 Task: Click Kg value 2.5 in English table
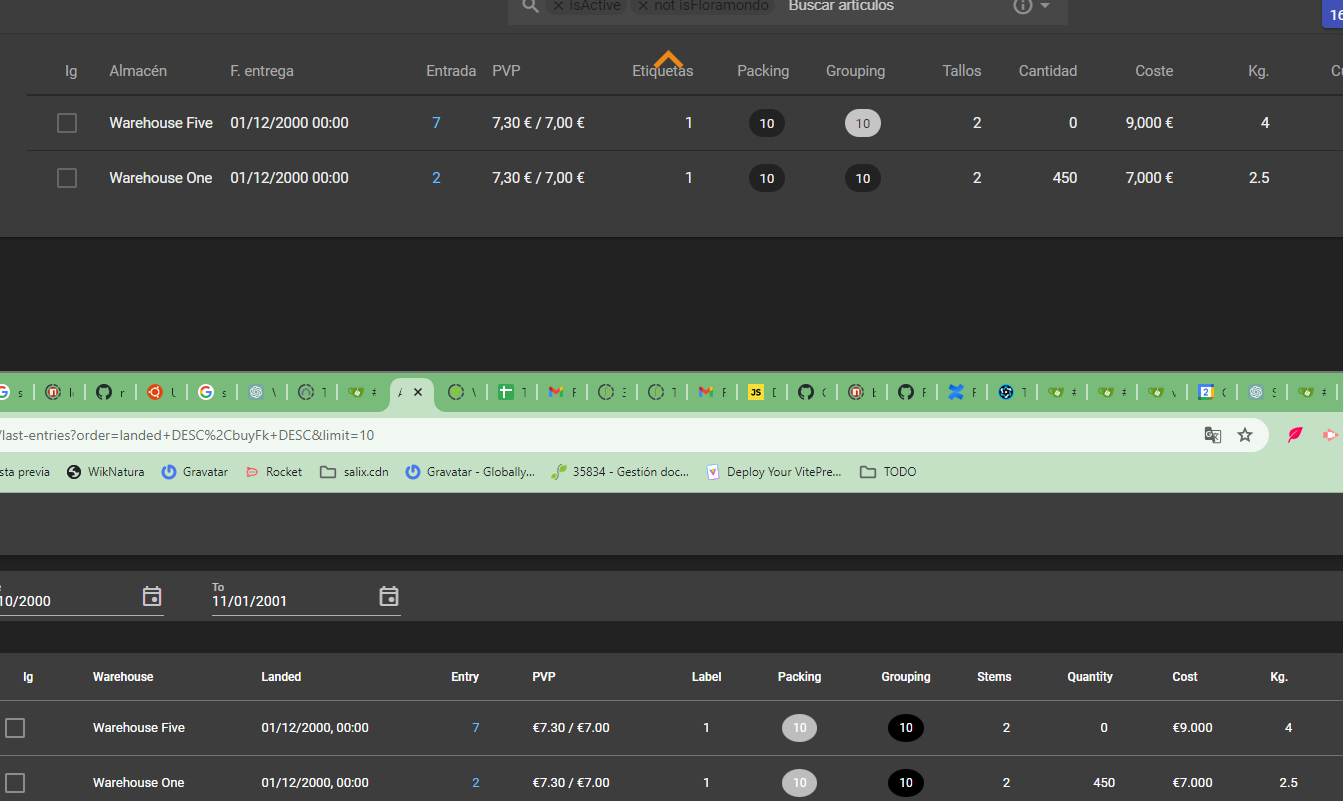pos(1288,783)
